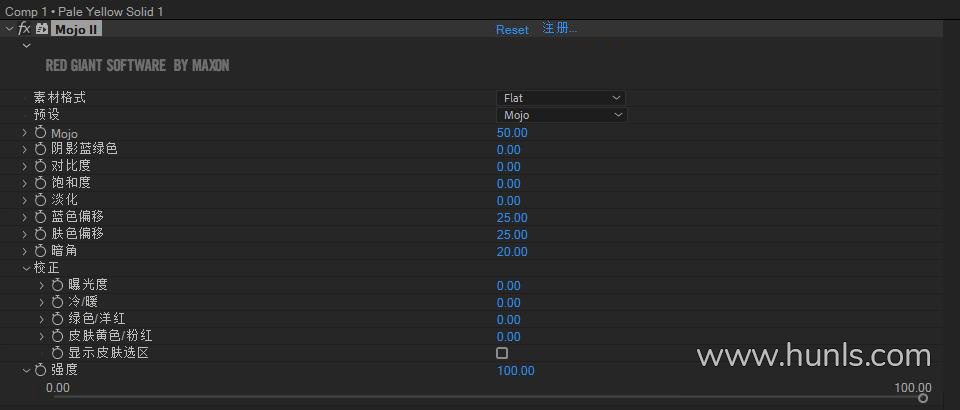This screenshot has width=960, height=410.
Task: Expand the 冷/暖 property
Action: pyautogui.click(x=42, y=302)
